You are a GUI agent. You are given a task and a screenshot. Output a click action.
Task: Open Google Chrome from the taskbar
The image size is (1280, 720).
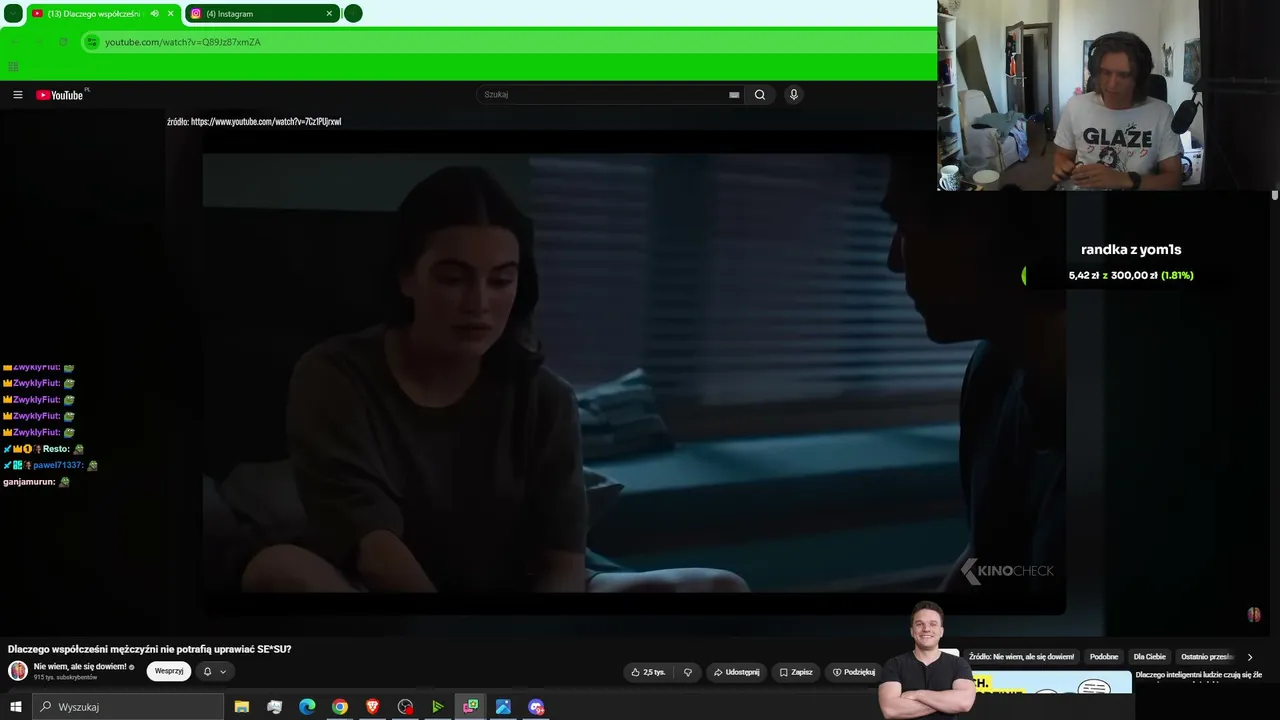[340, 707]
